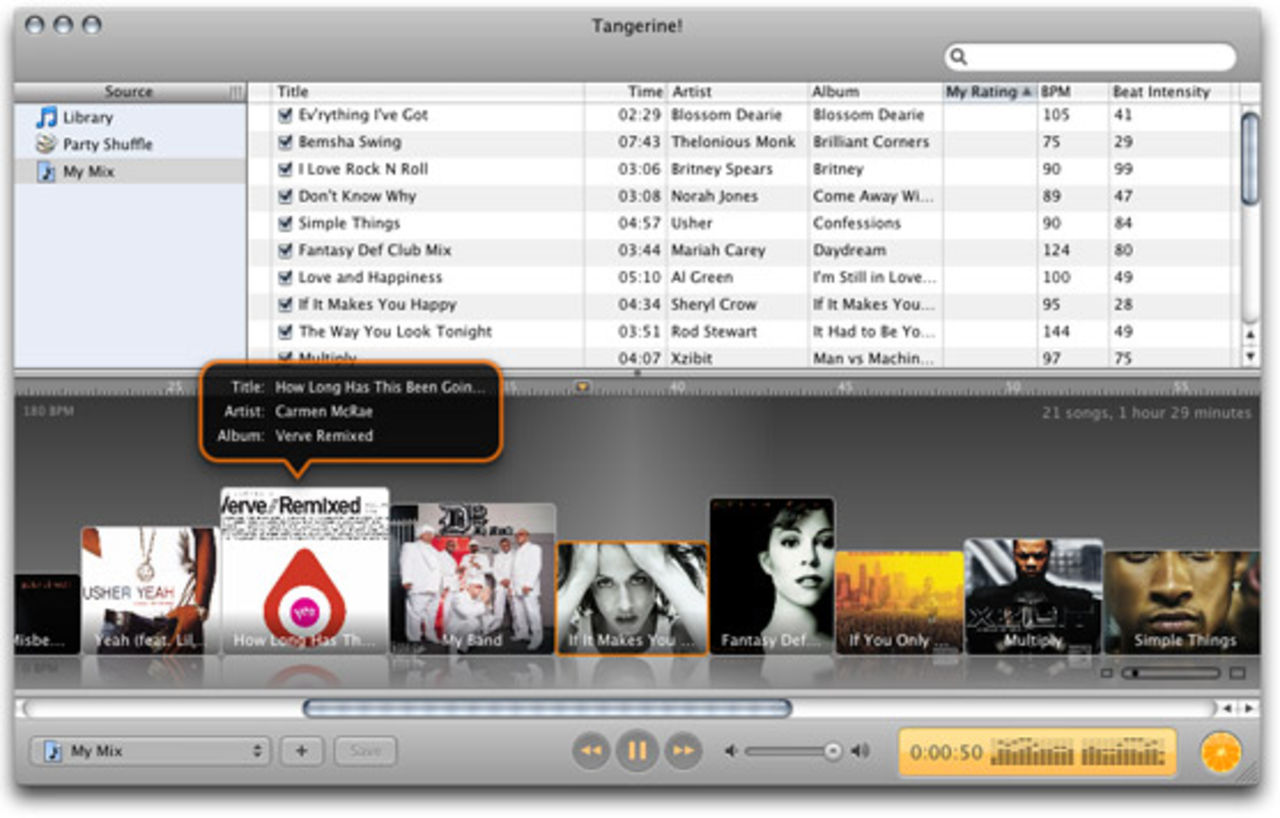The height and width of the screenshot is (818, 1280).
Task: Click the magnifying glass in the search field
Action: coord(957,57)
